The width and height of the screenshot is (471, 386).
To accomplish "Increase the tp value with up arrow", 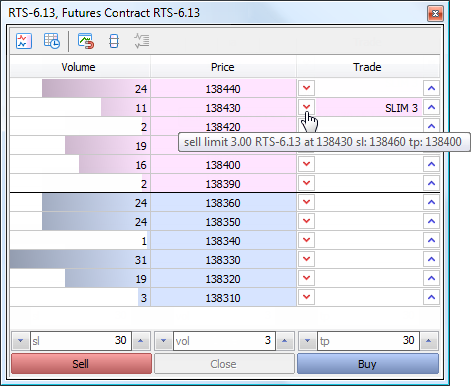I will 429,341.
